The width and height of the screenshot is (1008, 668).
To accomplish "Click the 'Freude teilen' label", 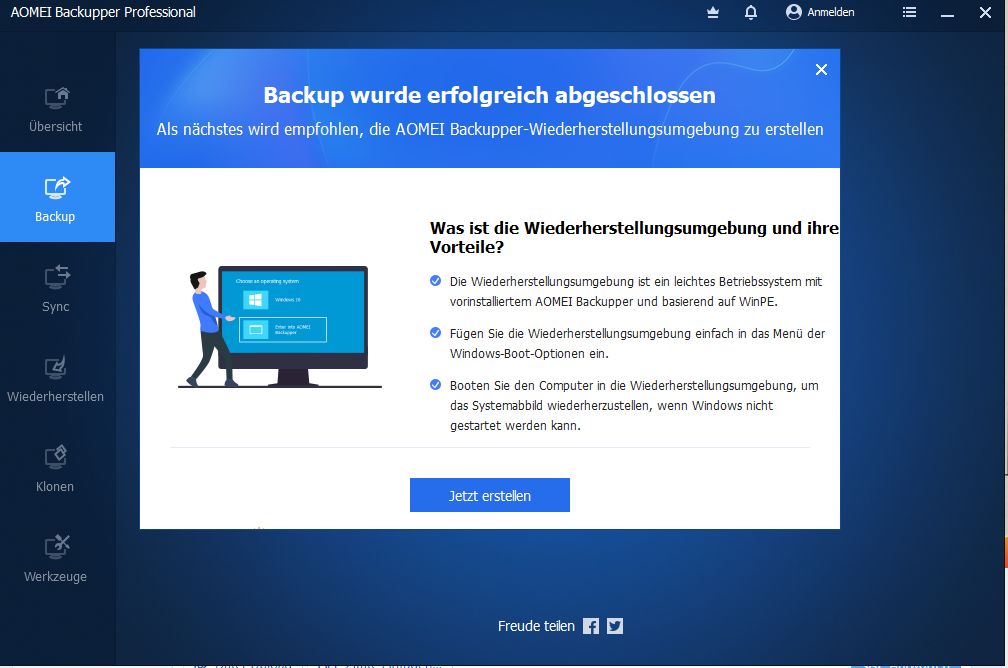I will (536, 626).
